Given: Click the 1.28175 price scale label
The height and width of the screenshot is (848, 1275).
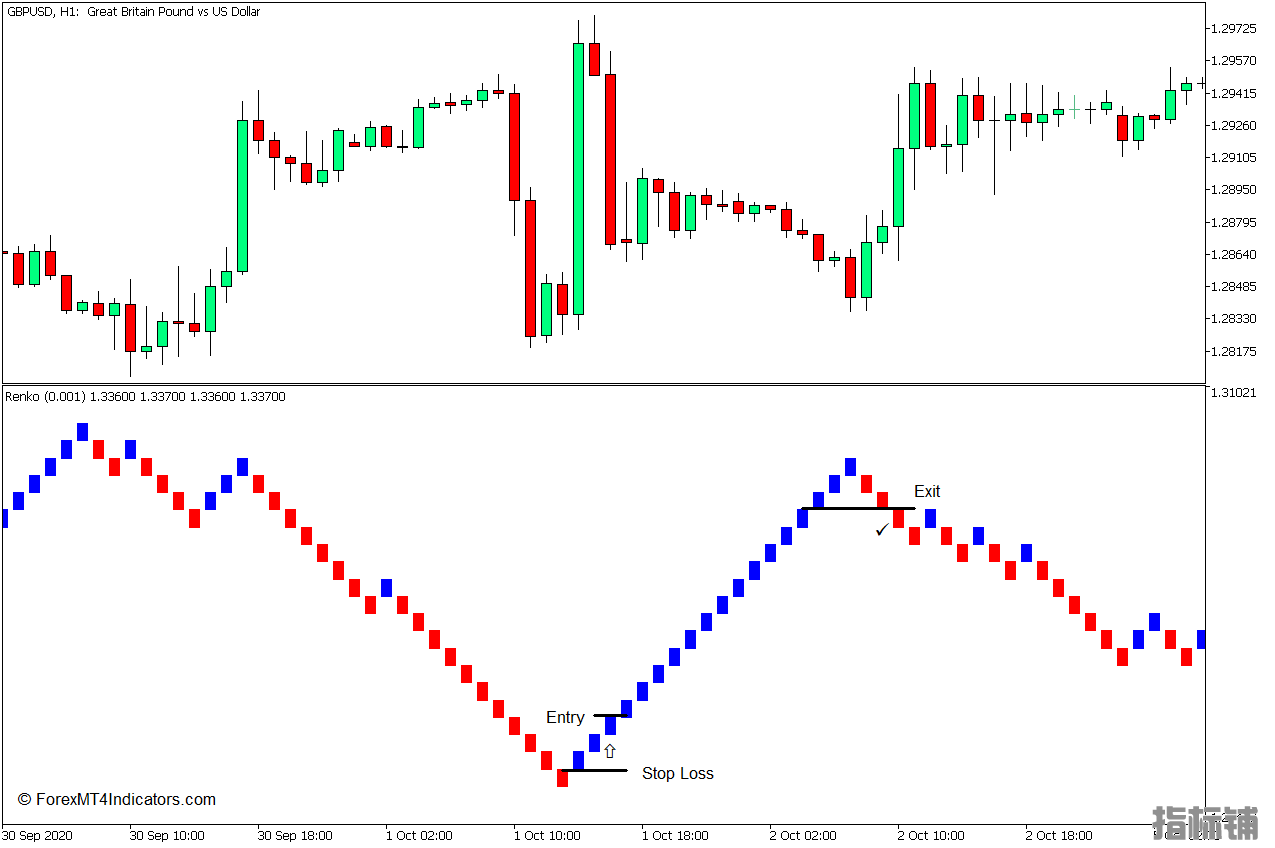Looking at the screenshot, I should coord(1233,351).
